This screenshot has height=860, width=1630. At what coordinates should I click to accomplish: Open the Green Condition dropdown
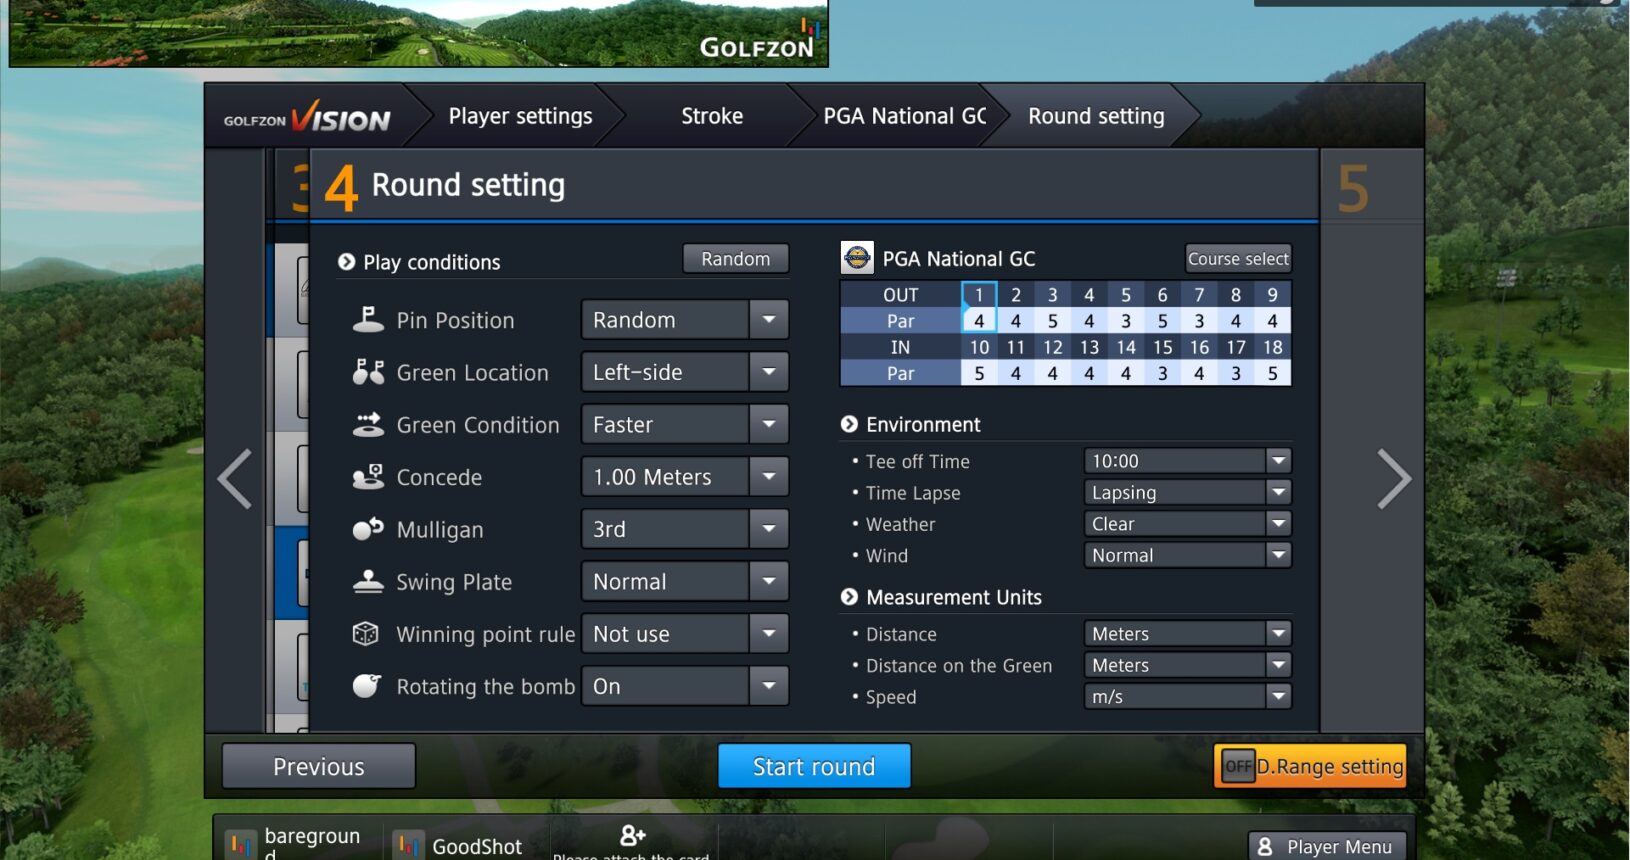pyautogui.click(x=685, y=425)
